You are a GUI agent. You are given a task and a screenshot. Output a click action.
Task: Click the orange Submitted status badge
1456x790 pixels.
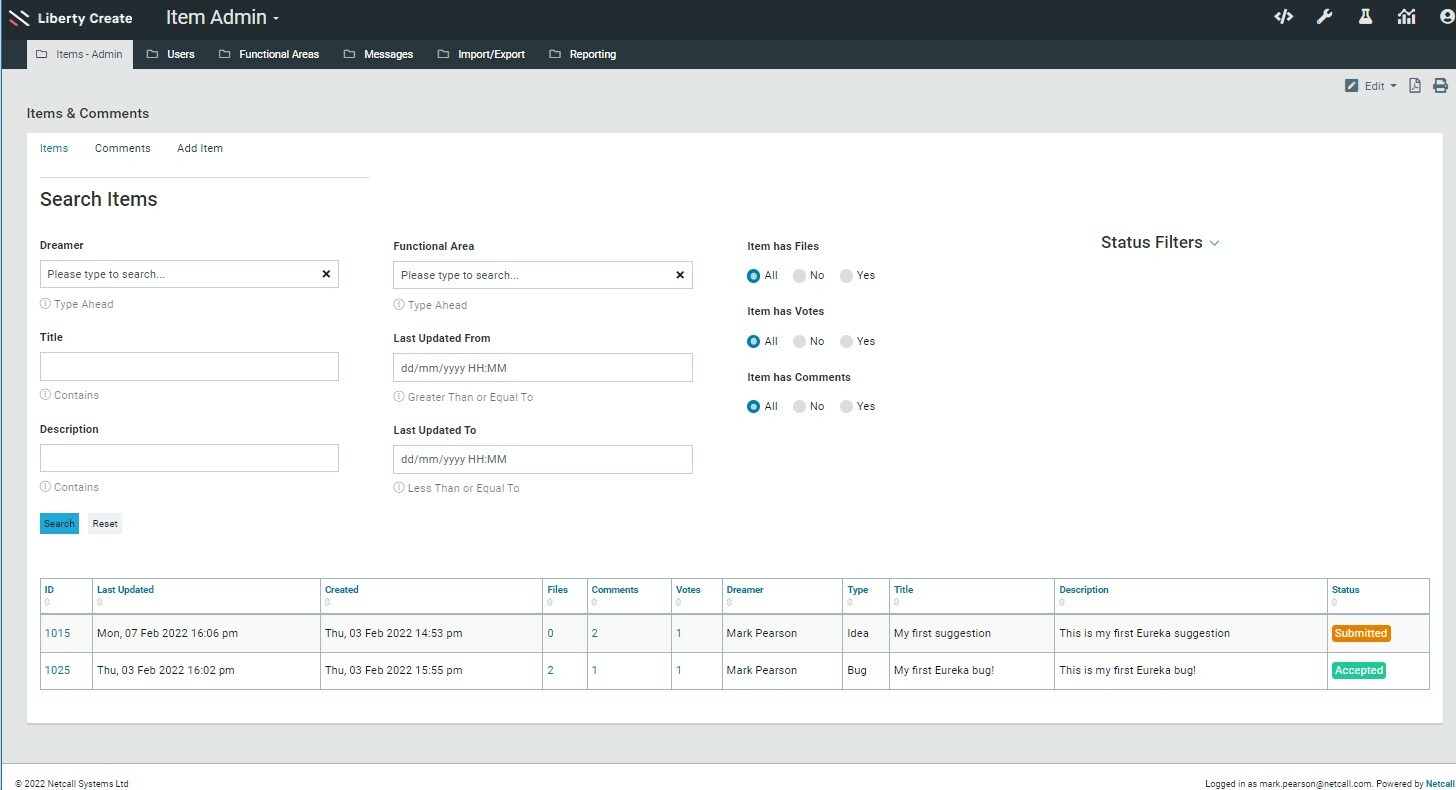click(x=1360, y=633)
